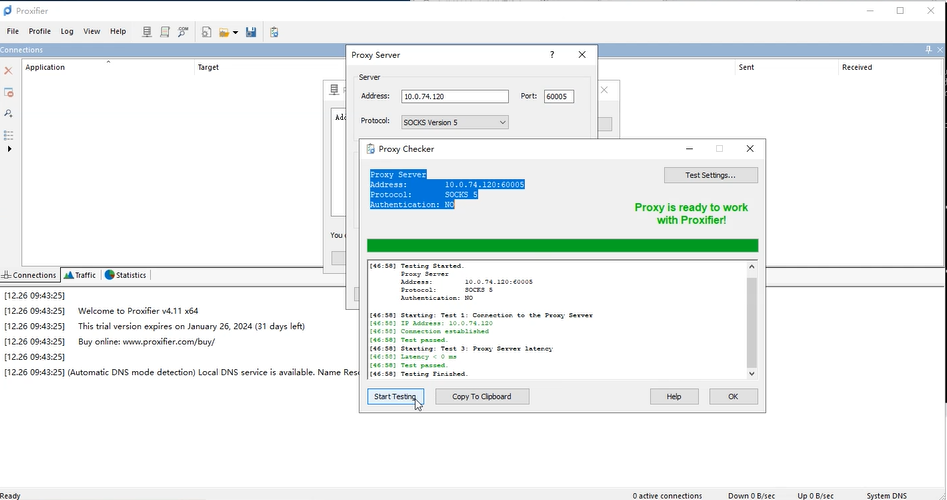Screen dimensions: 947x500
Task: Open Test Settings in Proxy Checker
Action: [711, 175]
